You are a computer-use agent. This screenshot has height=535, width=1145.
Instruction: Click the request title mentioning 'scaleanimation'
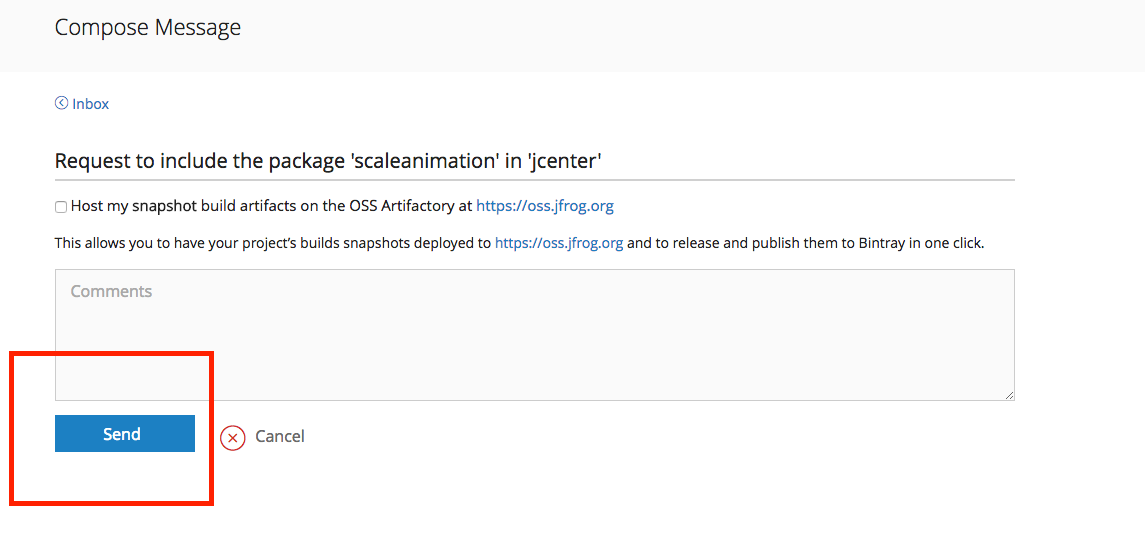pyautogui.click(x=328, y=161)
